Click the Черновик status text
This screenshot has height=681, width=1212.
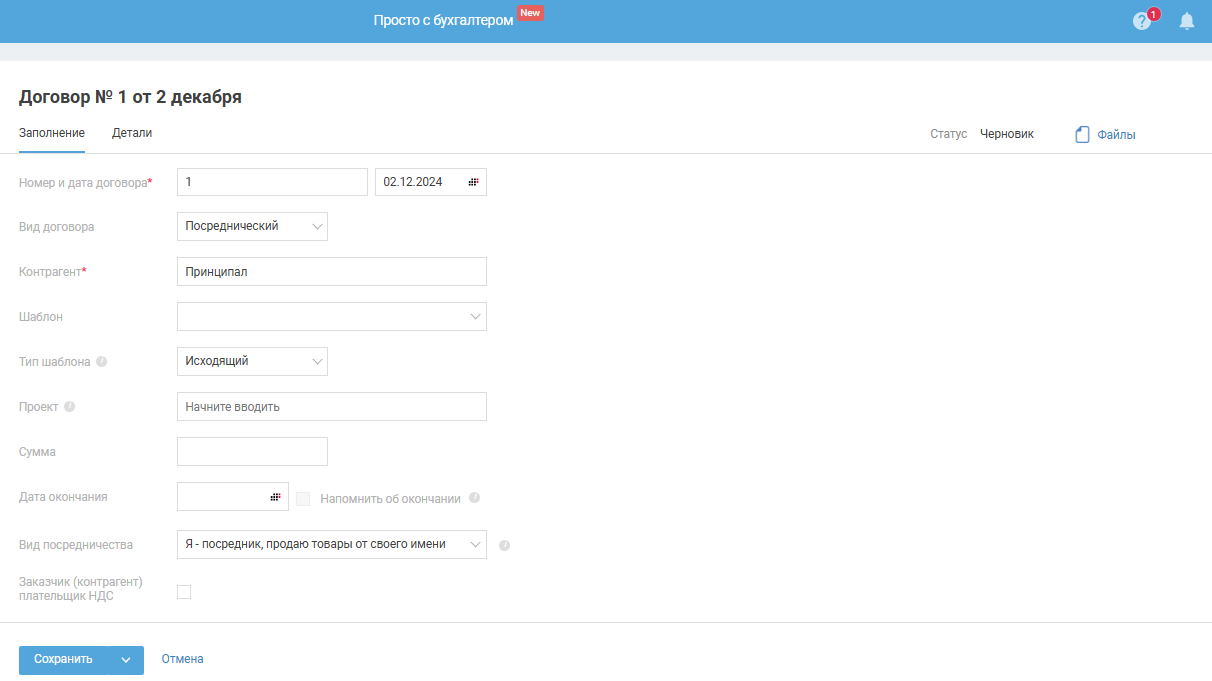click(x=1007, y=134)
